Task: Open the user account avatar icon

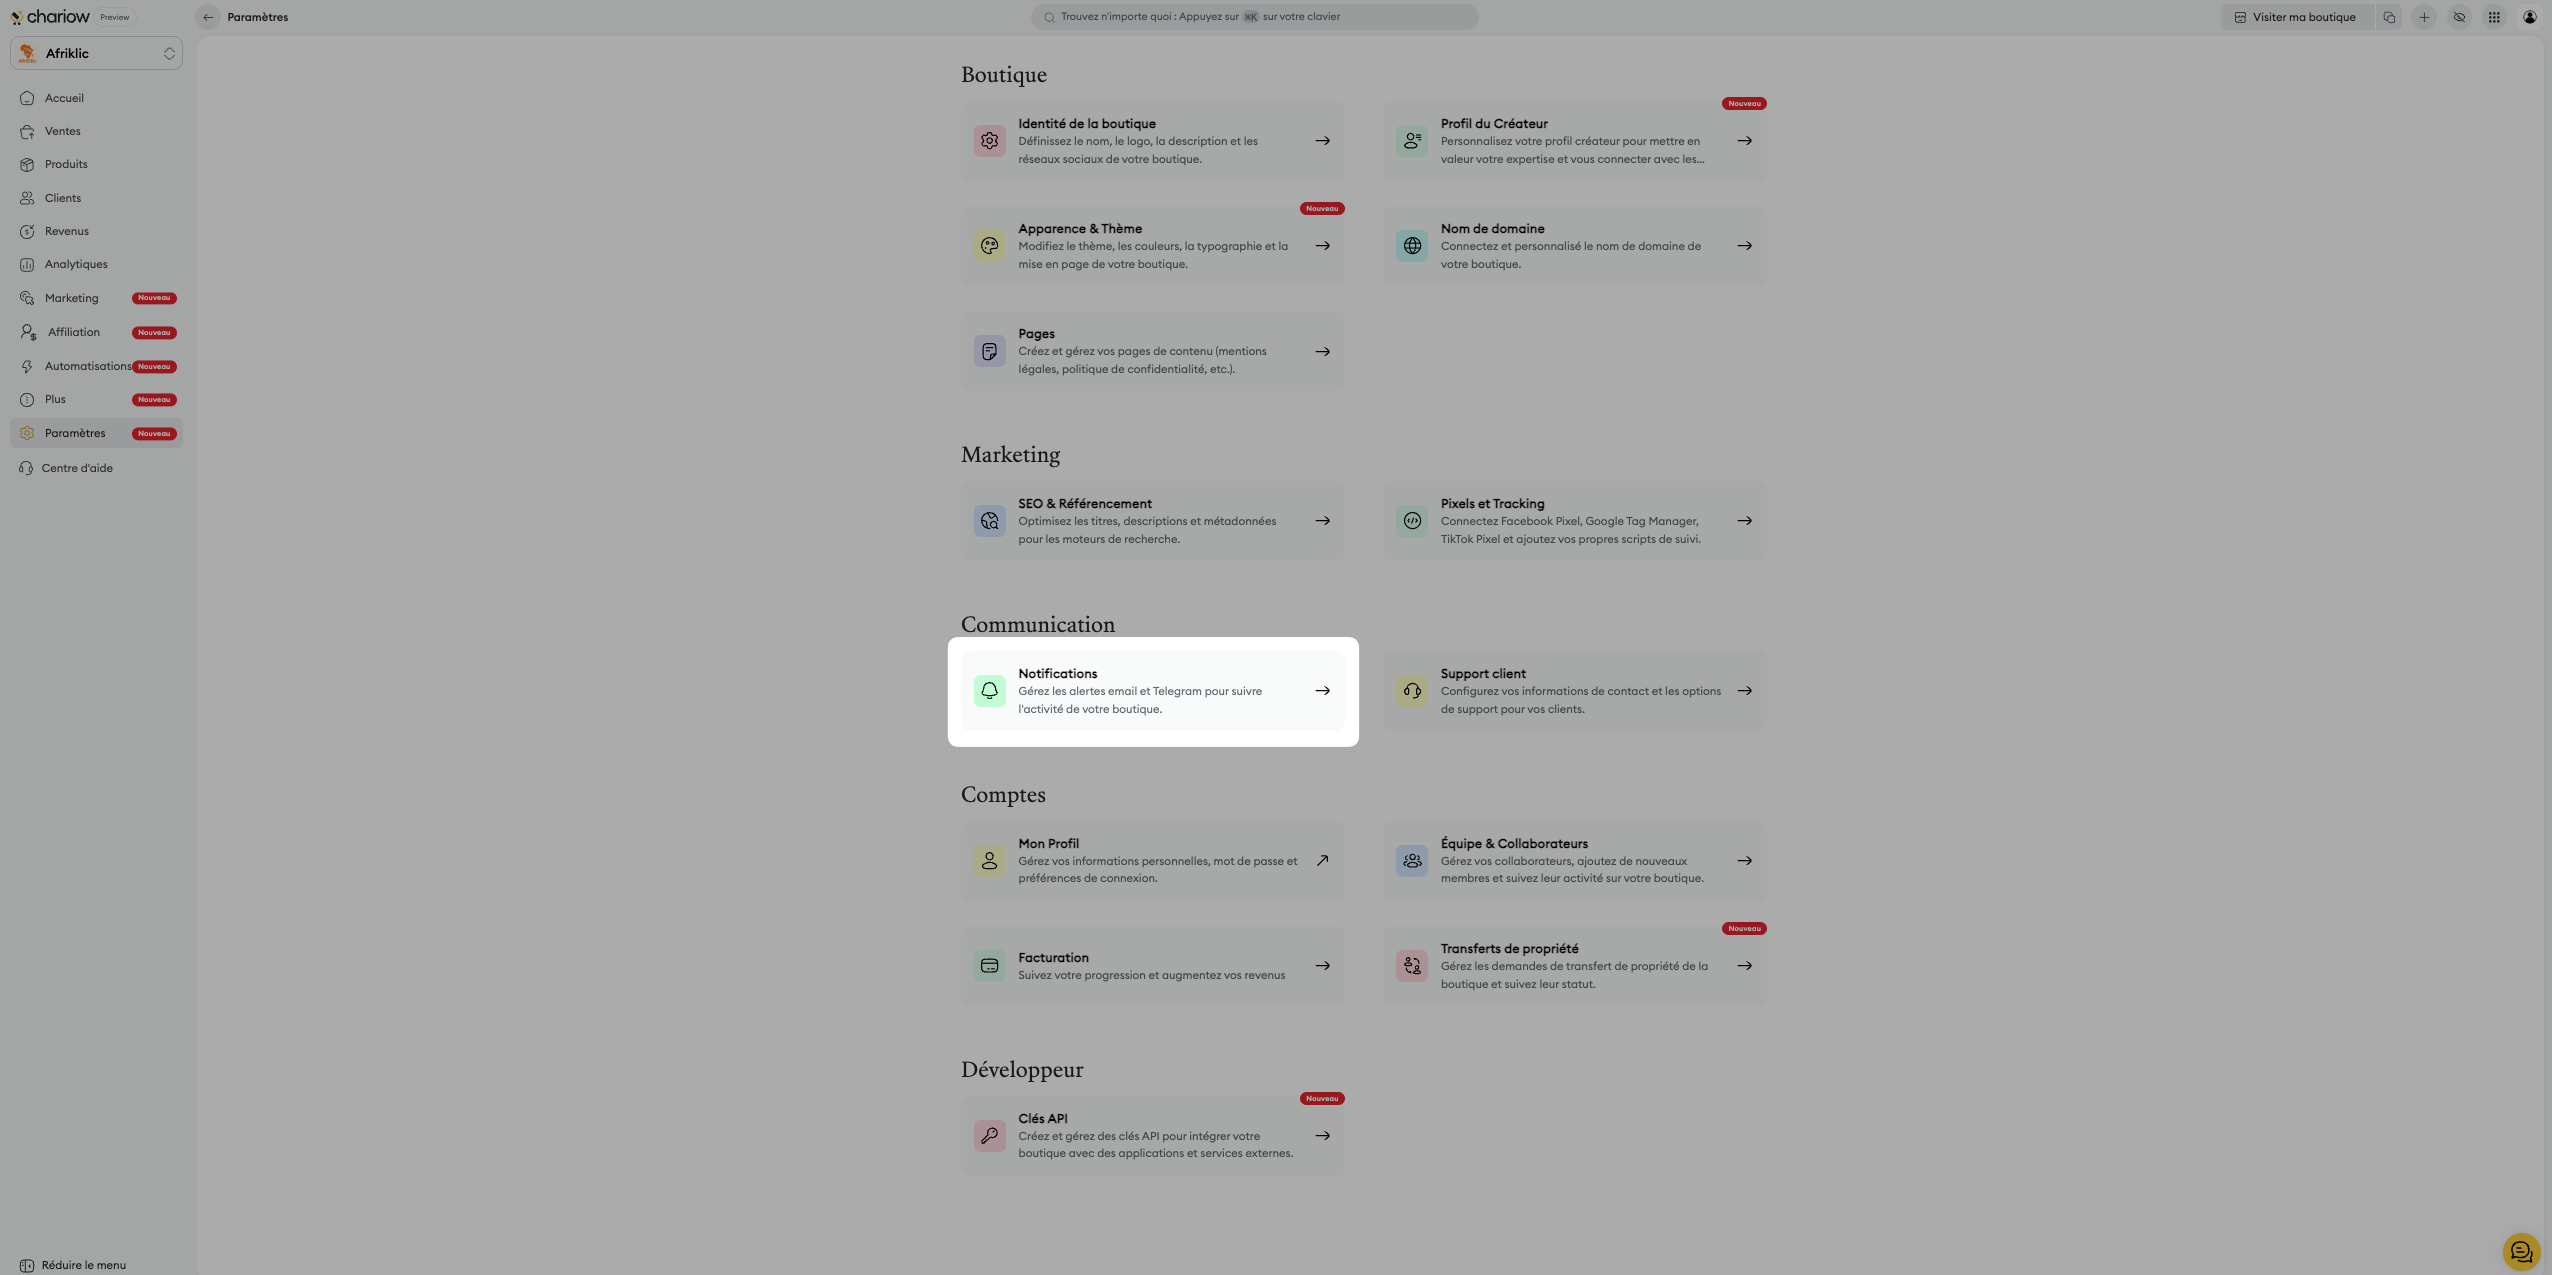Action: point(2529,17)
